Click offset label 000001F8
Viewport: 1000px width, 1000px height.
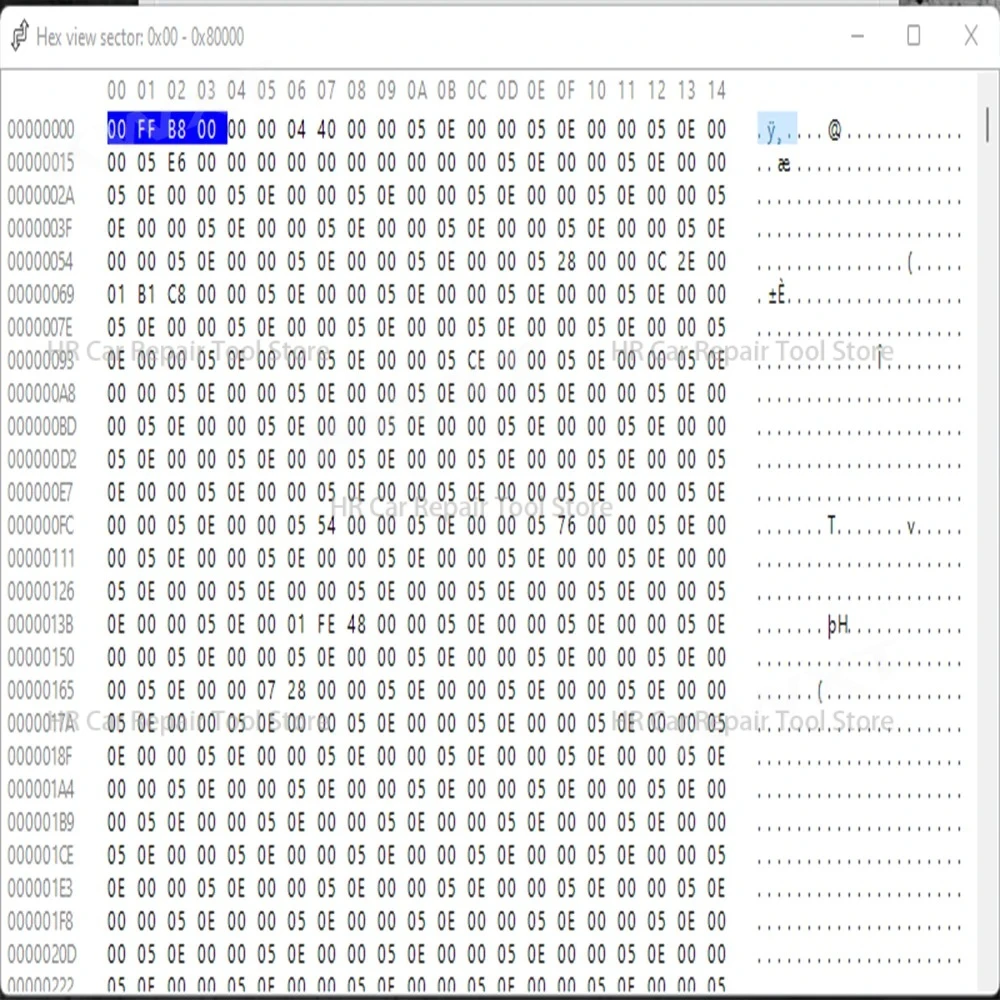pyautogui.click(x=40, y=922)
